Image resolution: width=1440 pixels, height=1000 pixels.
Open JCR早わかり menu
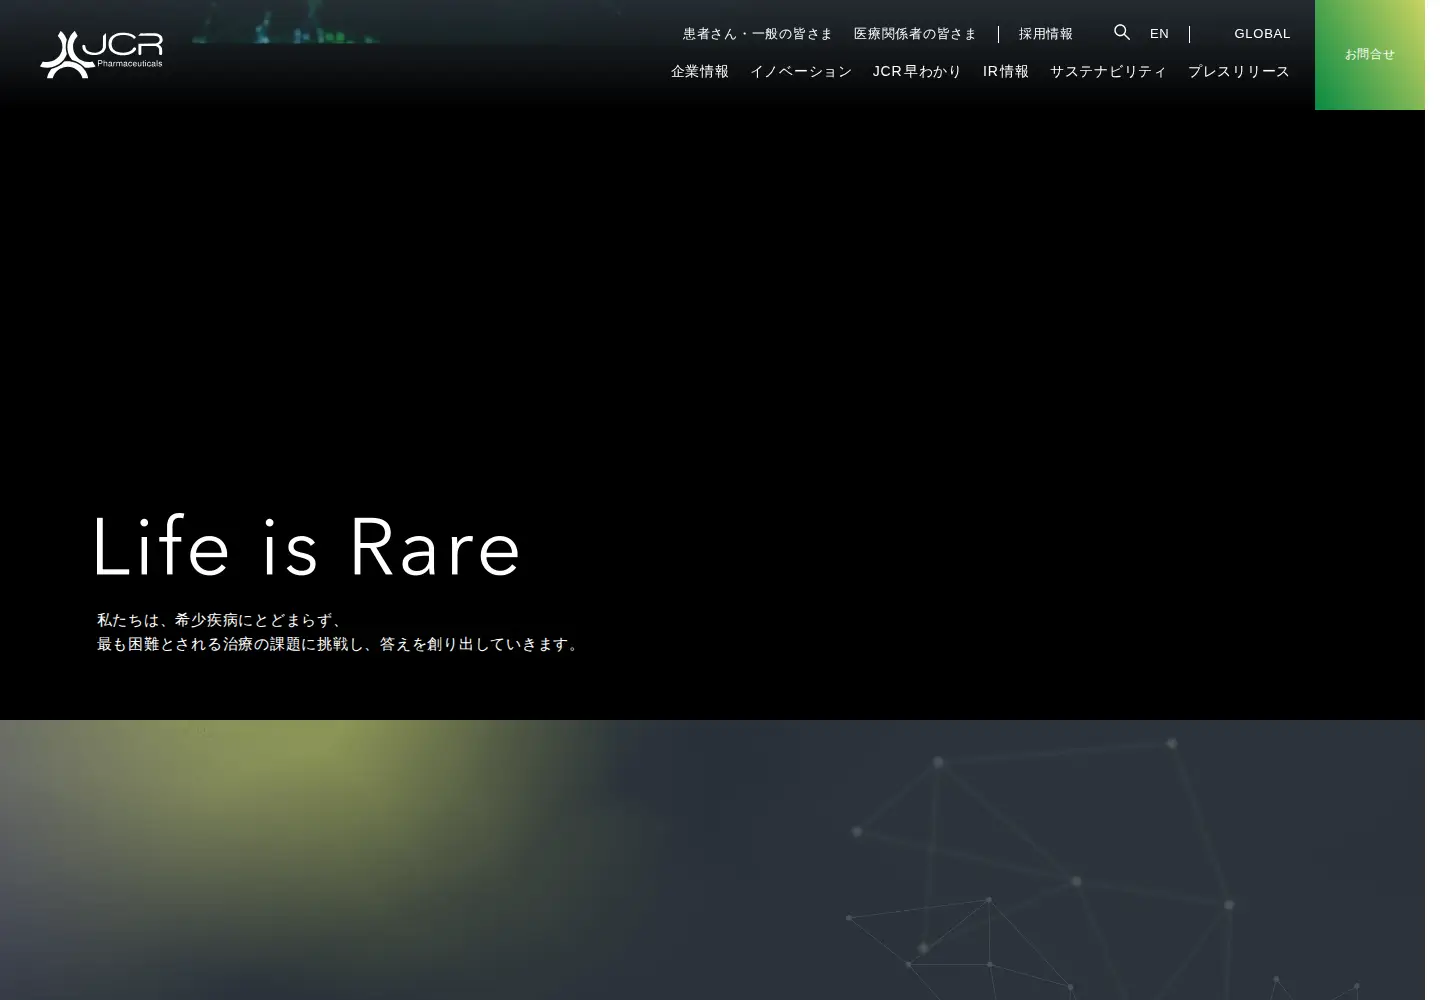point(917,72)
